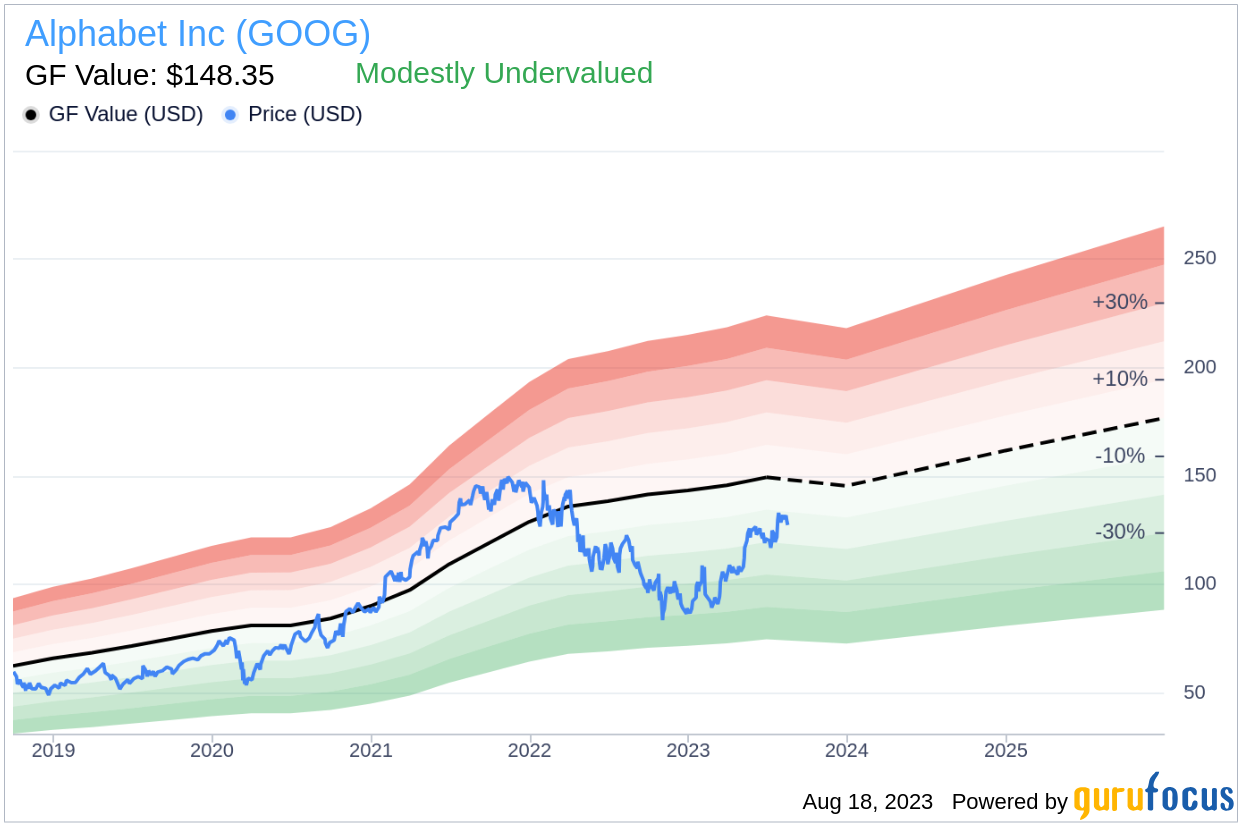The height and width of the screenshot is (826, 1242).
Task: Click the +30% band label
Action: [1120, 302]
